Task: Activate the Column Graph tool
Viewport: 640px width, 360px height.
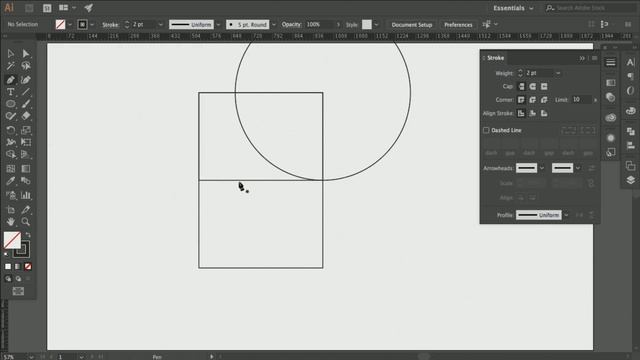Action: click(x=26, y=195)
